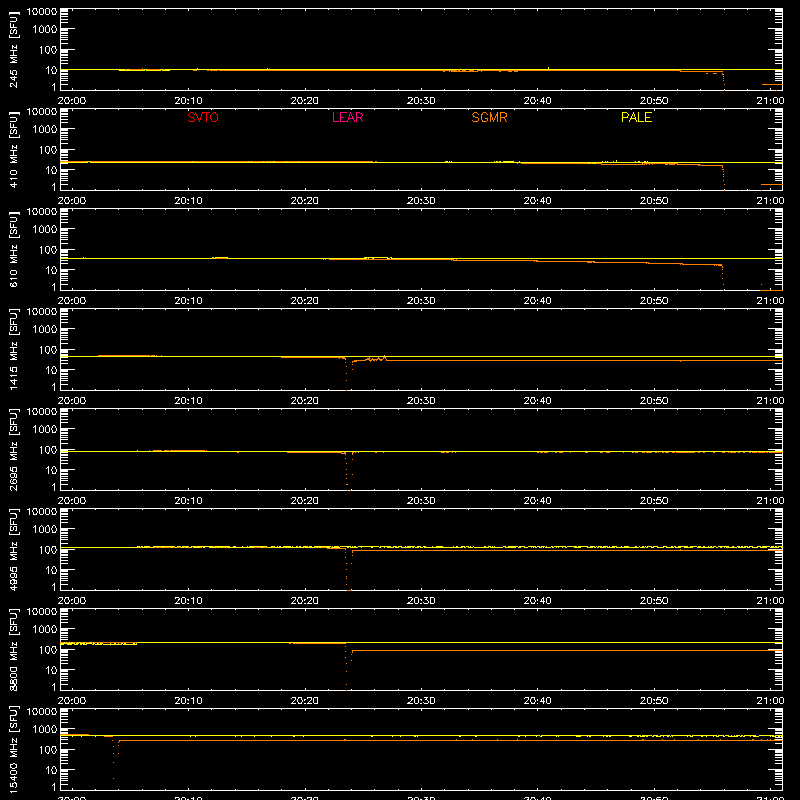Click 20:20 on the 1415 MHz time axis
Image resolution: width=800 pixels, height=800 pixels.
click(305, 401)
